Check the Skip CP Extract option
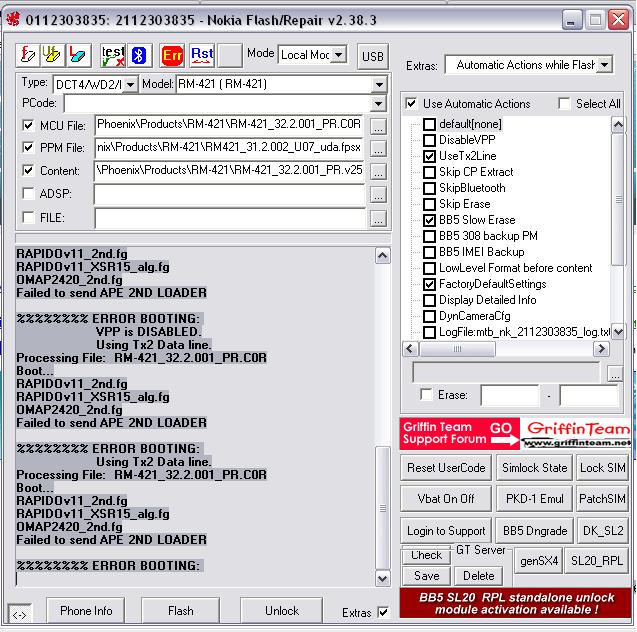637x632 pixels. [x=429, y=172]
